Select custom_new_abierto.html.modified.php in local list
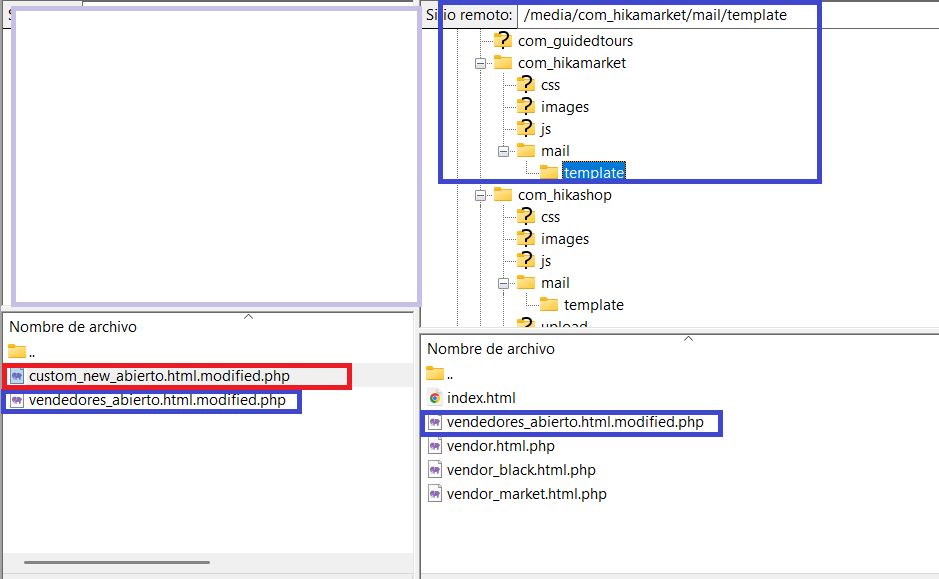939x579 pixels. pos(159,376)
